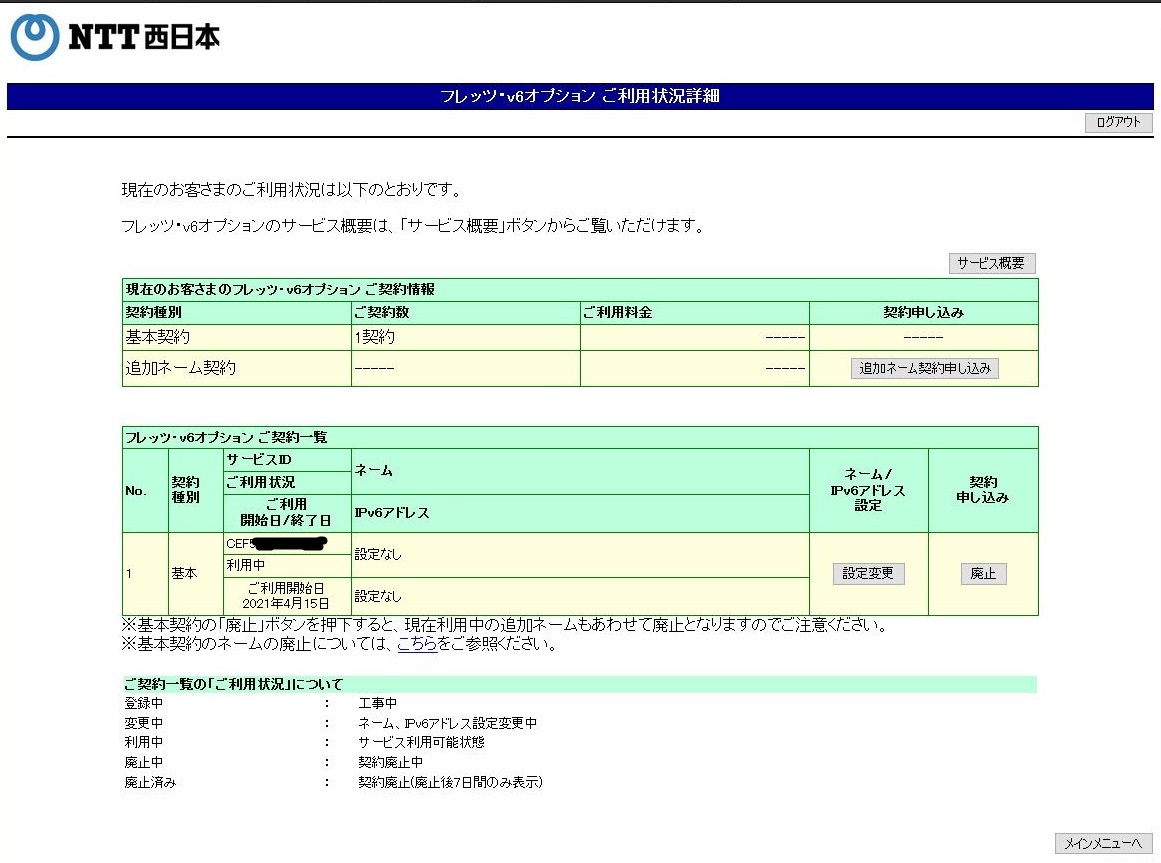The height and width of the screenshot is (863, 1161).
Task: Apply via 追加ネーム契約申し込み button
Action: (924, 368)
